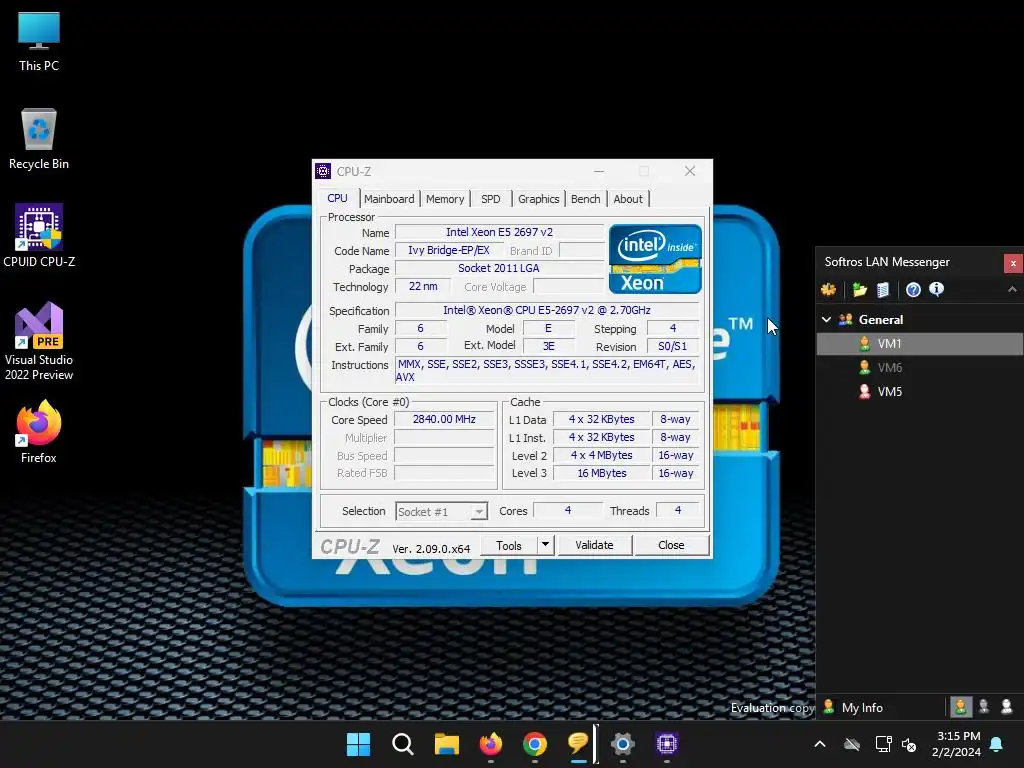Switch to the Bench tab in CPU-Z

click(585, 199)
